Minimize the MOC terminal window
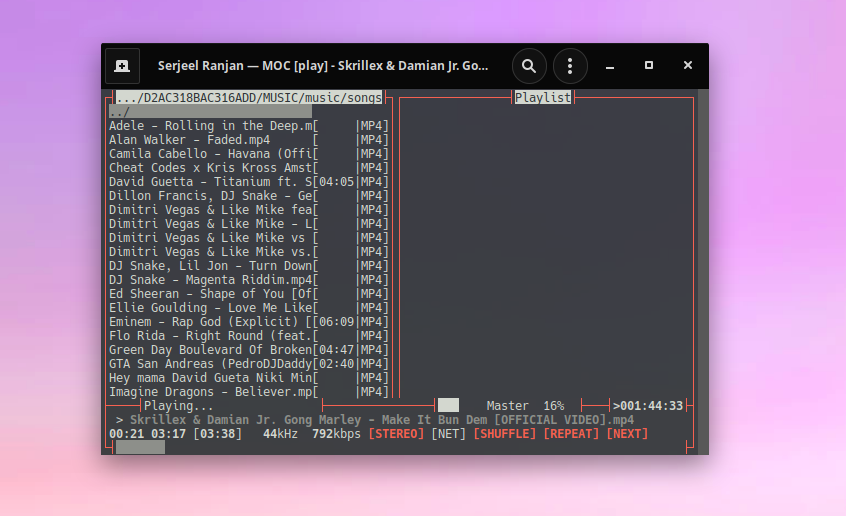This screenshot has height=516, width=846. coord(610,66)
